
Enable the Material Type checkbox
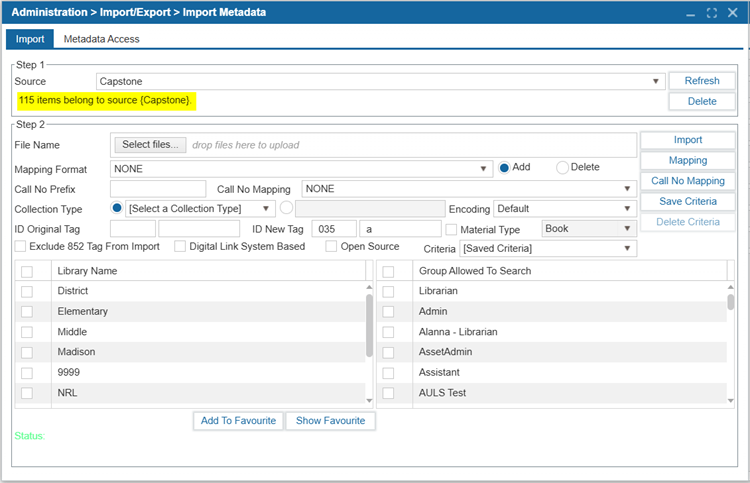pos(451,230)
